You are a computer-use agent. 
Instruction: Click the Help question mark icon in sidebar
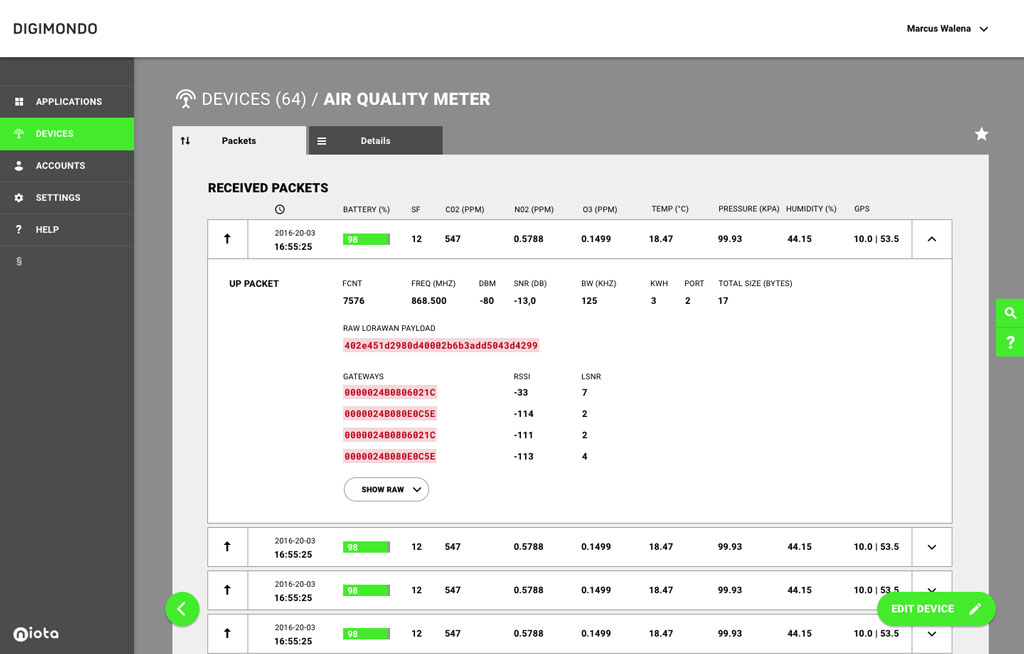19,230
